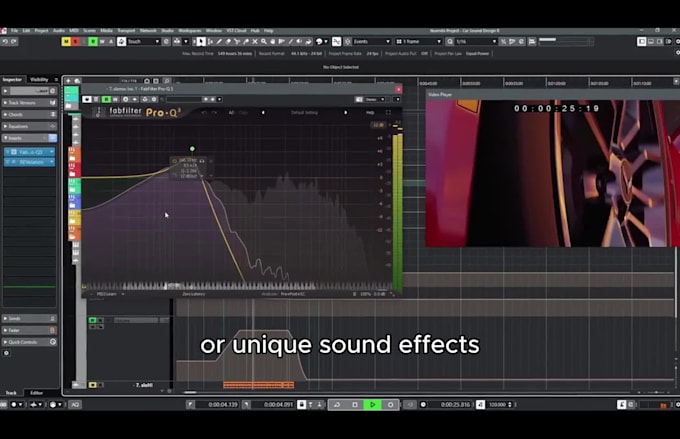
Task: Click the Pro-Q 3 output level meter
Action: coord(397,211)
